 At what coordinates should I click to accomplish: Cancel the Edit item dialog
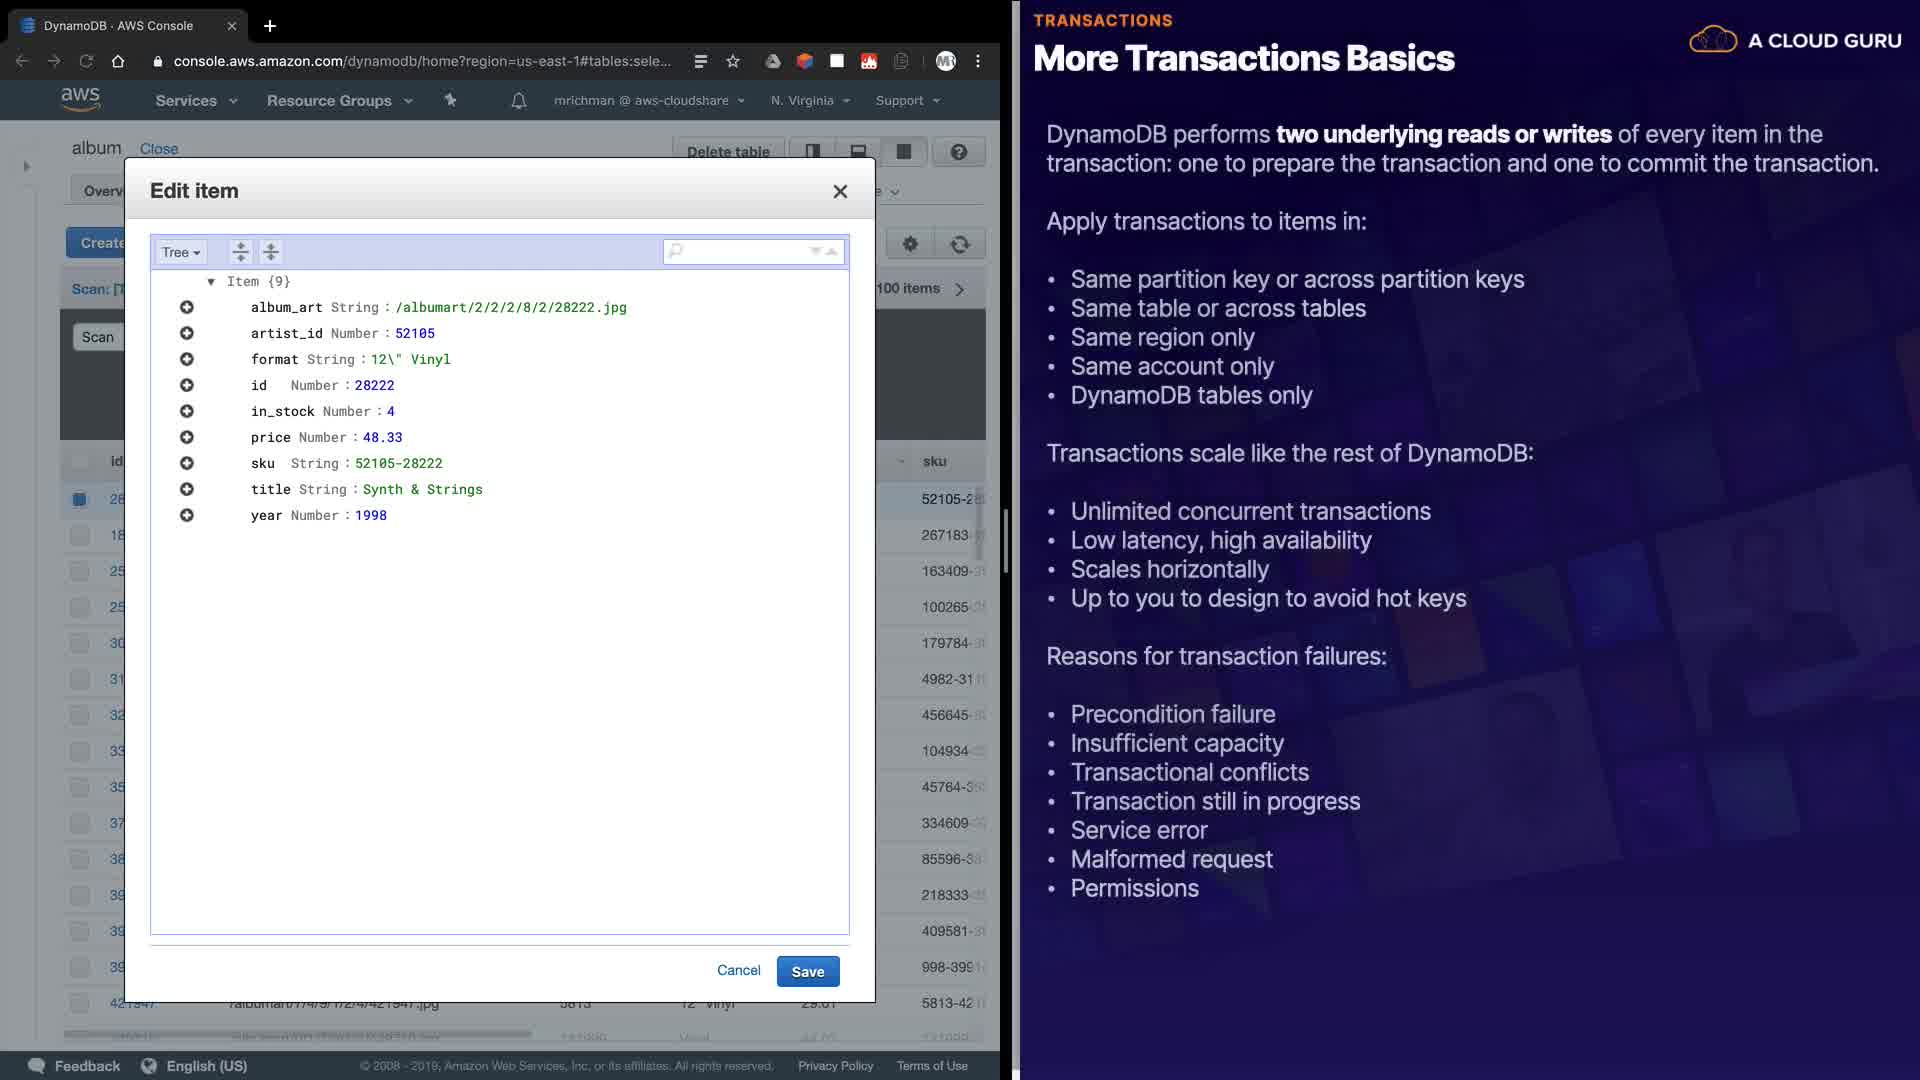click(x=738, y=970)
